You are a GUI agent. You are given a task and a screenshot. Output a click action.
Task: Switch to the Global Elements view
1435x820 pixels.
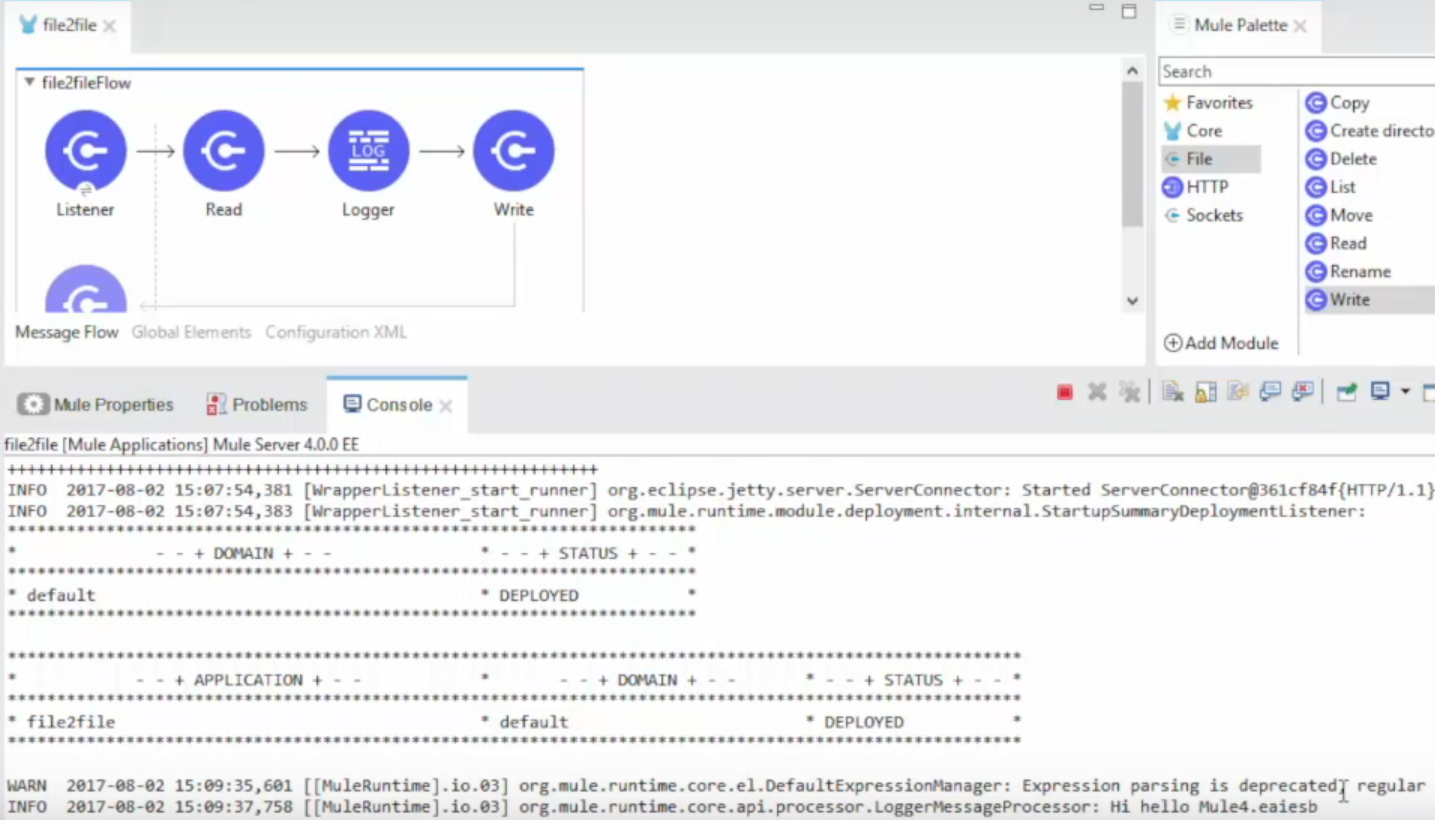191,332
